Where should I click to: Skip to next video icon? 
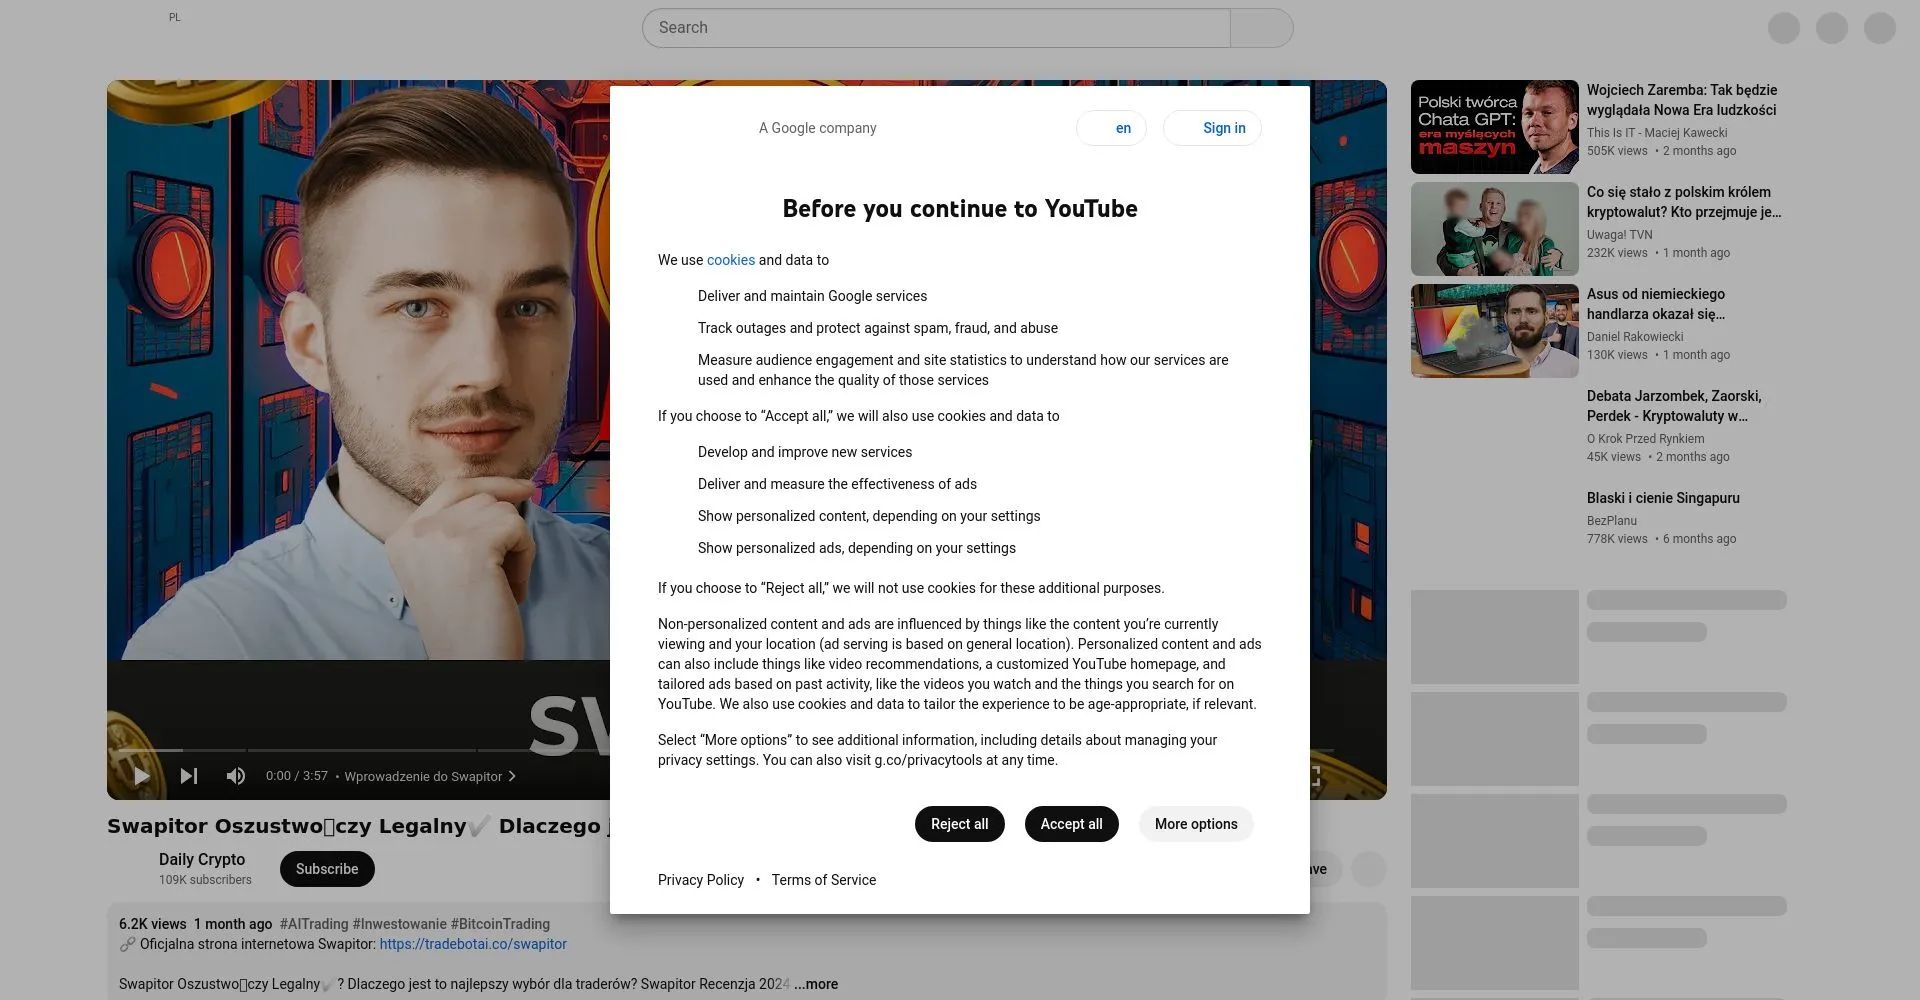click(189, 776)
